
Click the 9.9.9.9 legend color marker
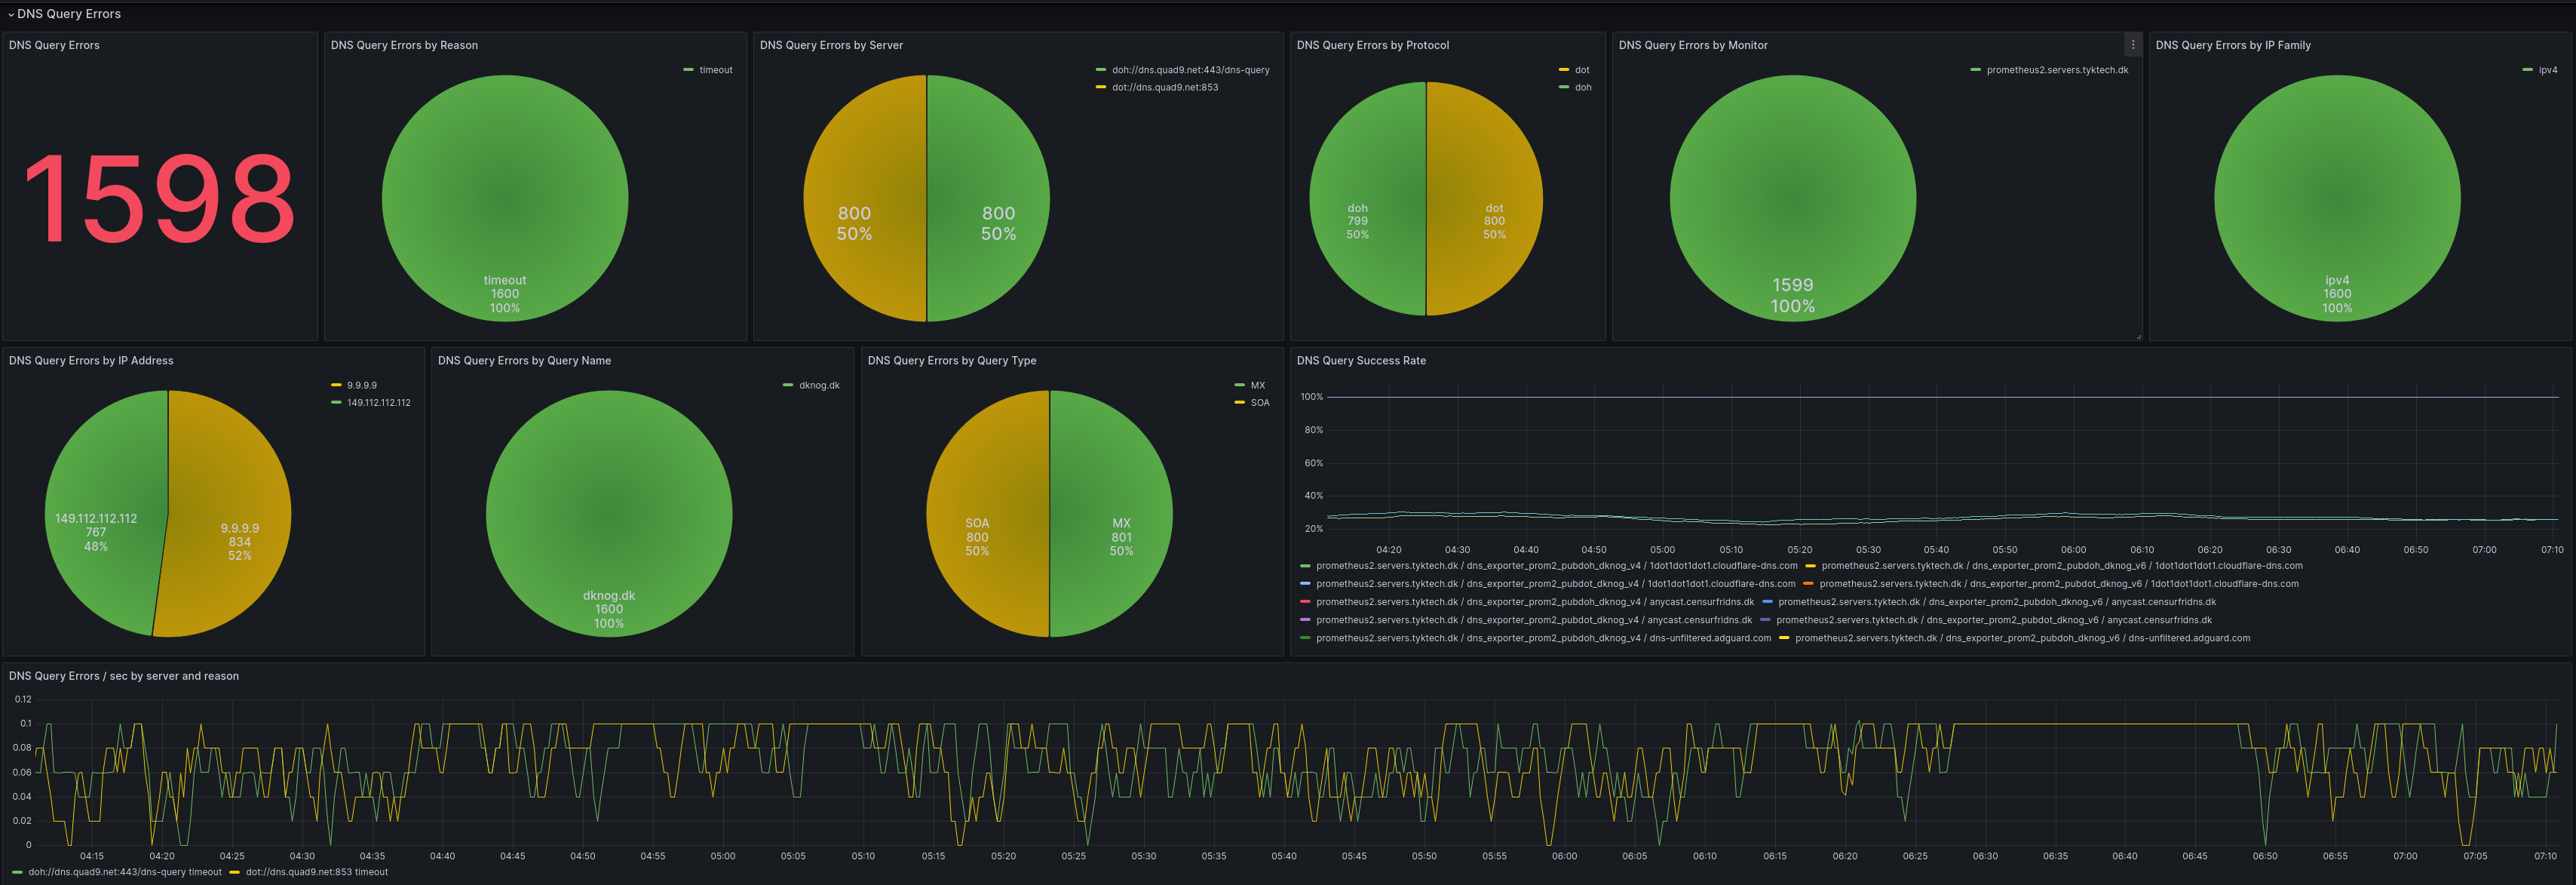[x=336, y=385]
